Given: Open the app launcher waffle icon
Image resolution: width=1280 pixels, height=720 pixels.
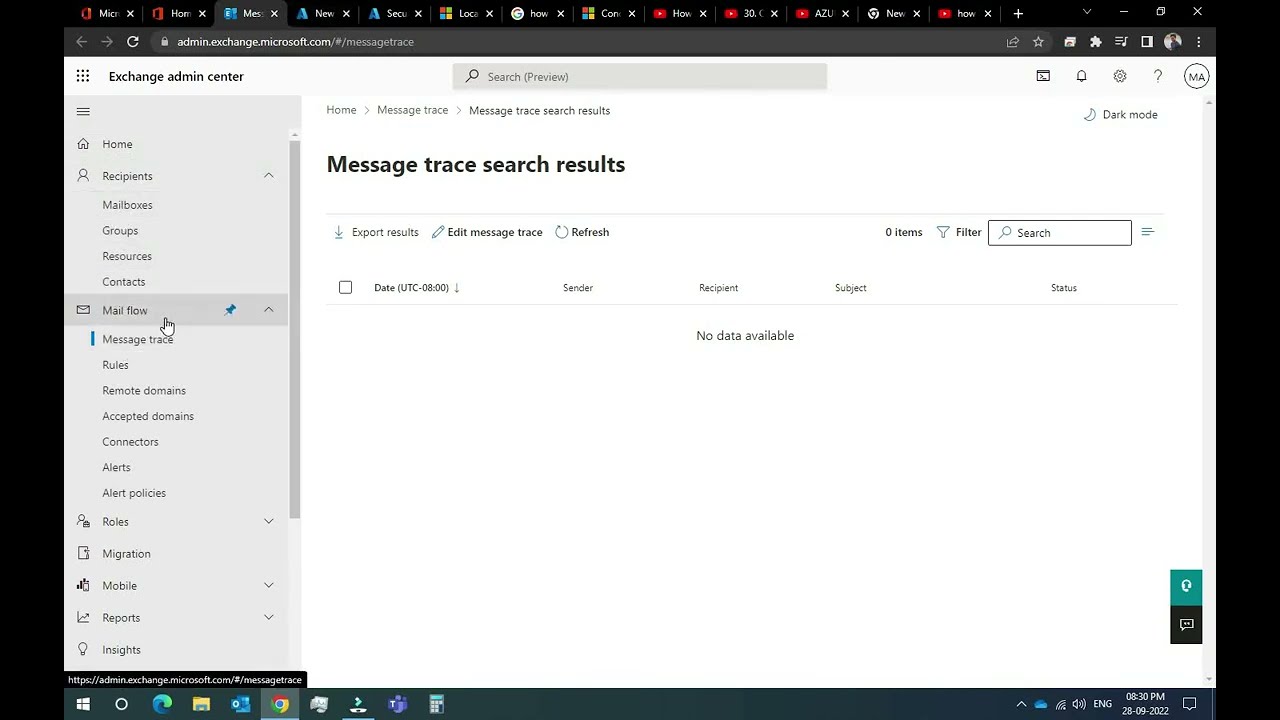Looking at the screenshot, I should pos(83,76).
